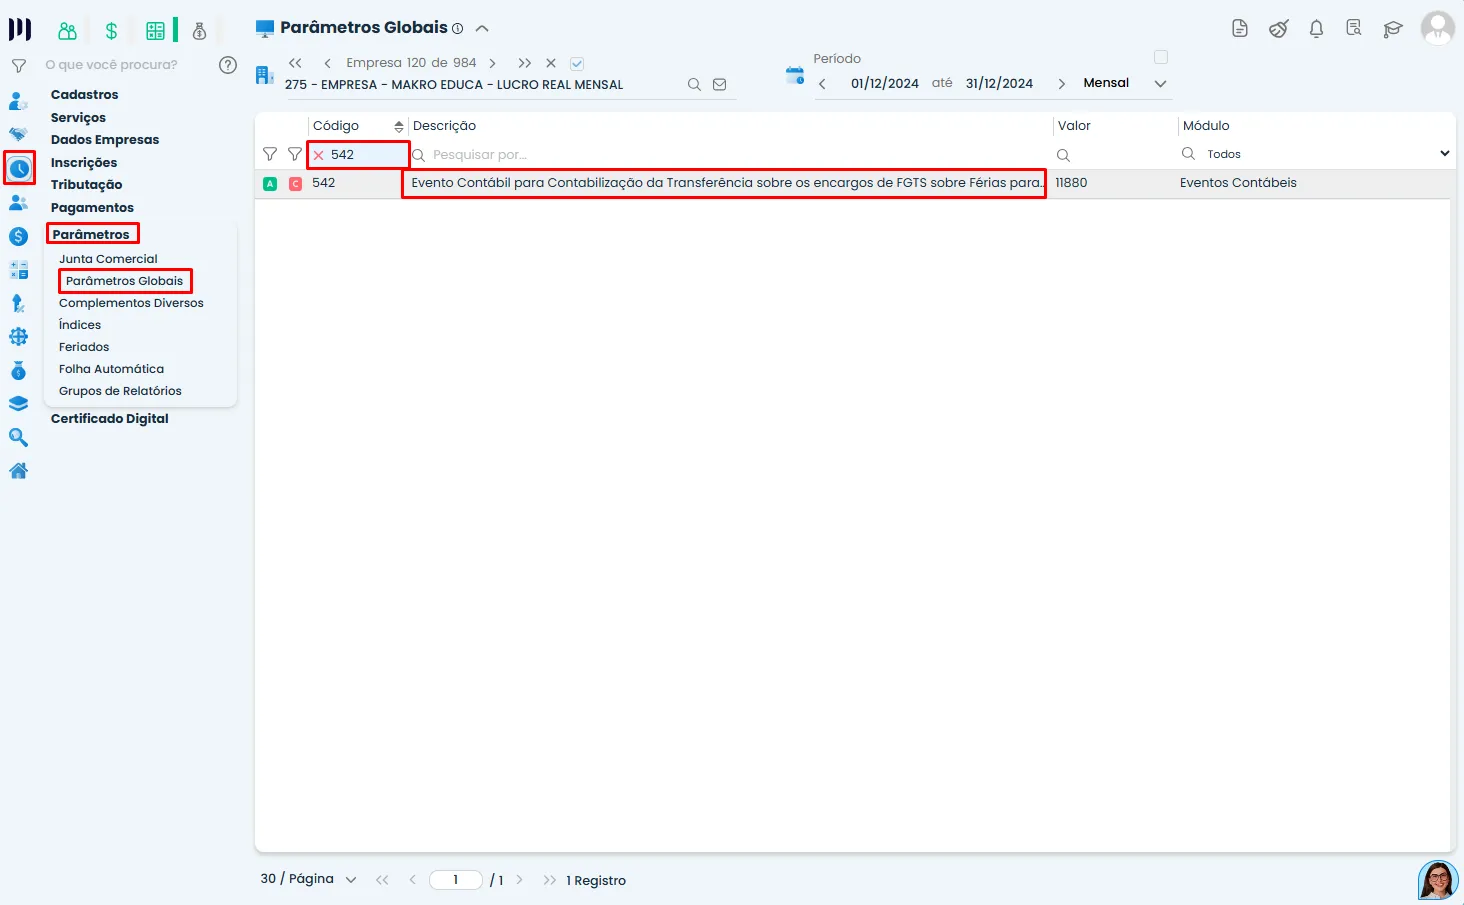Open the green people module icon
The height and width of the screenshot is (905, 1464).
pos(67,31)
